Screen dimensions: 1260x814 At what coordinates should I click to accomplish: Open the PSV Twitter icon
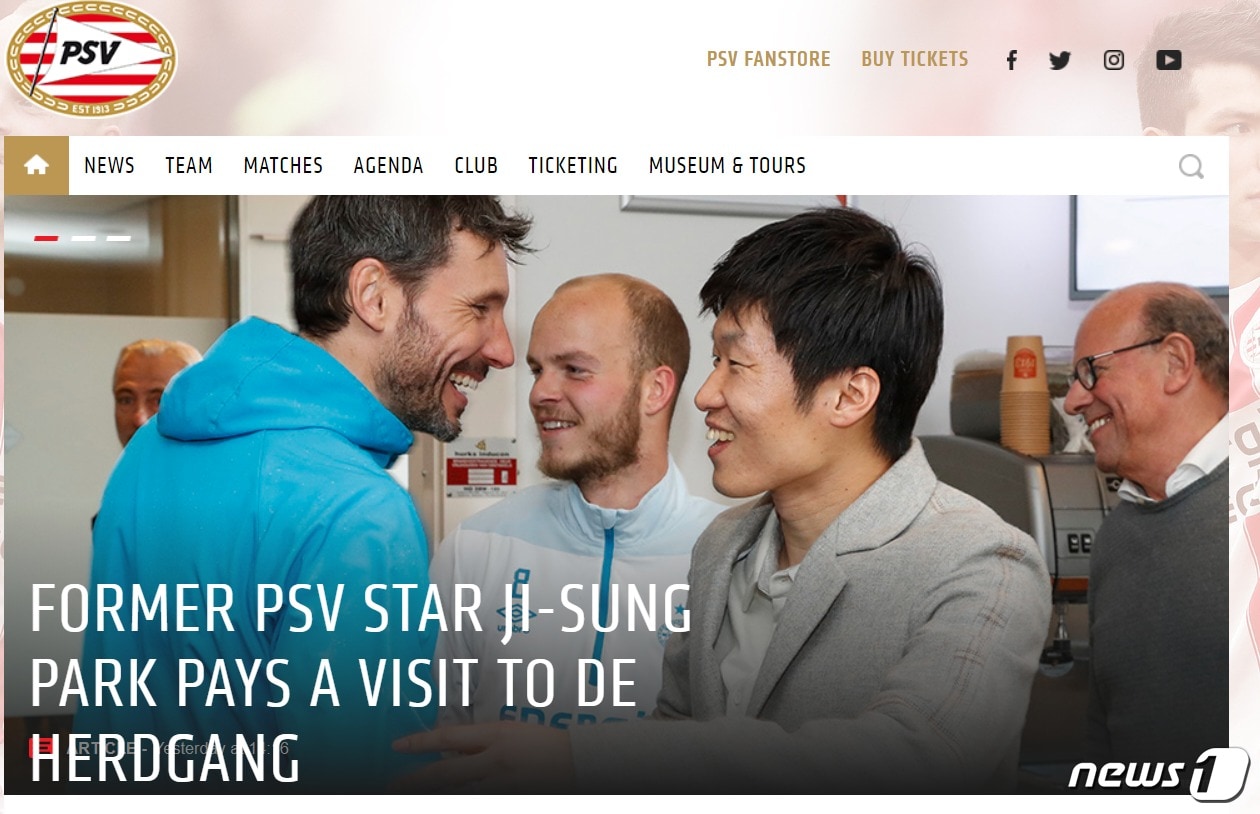[x=1060, y=60]
